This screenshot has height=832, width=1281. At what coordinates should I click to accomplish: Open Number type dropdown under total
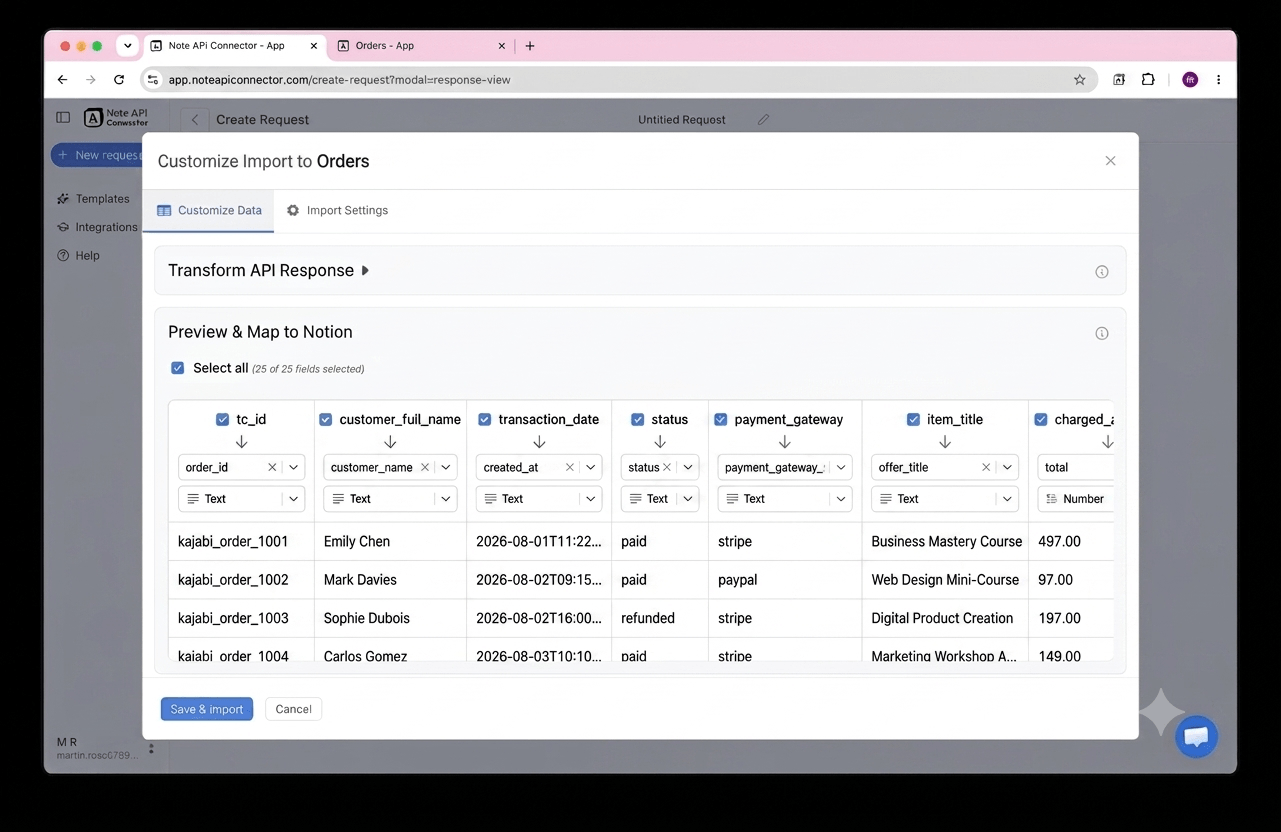[x=1076, y=499]
